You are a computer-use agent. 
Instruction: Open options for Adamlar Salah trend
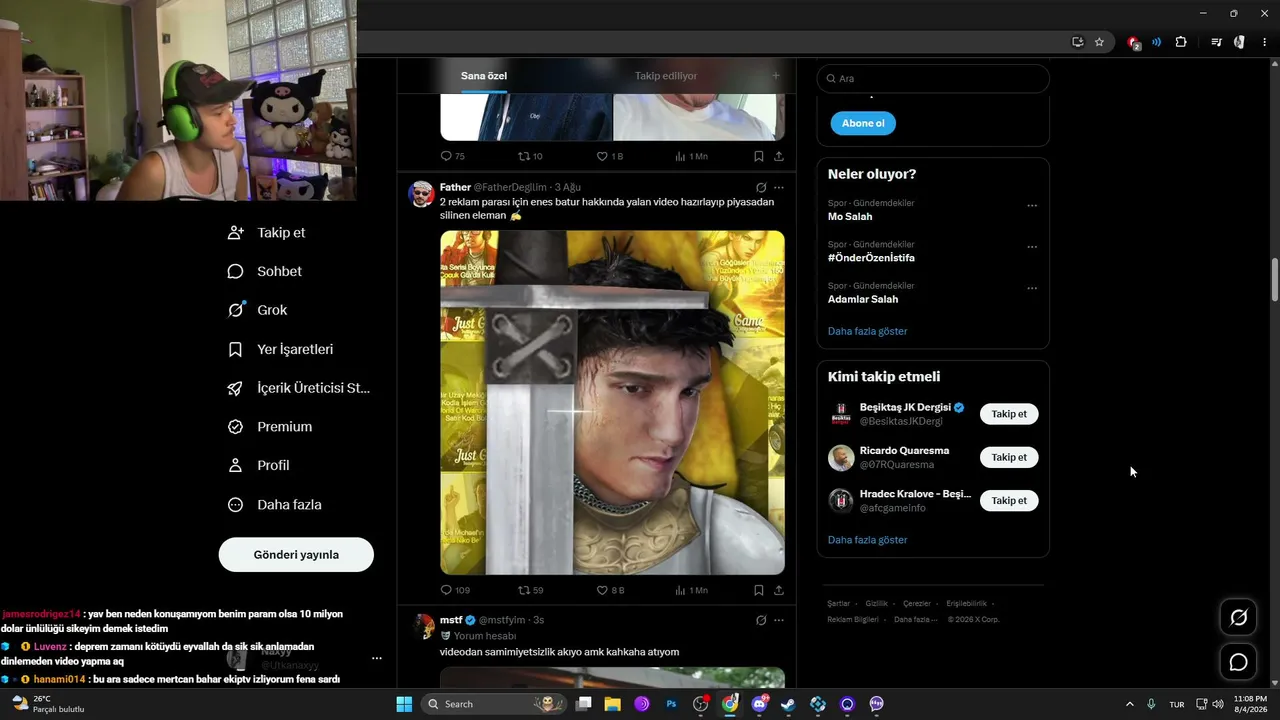[x=1032, y=289]
